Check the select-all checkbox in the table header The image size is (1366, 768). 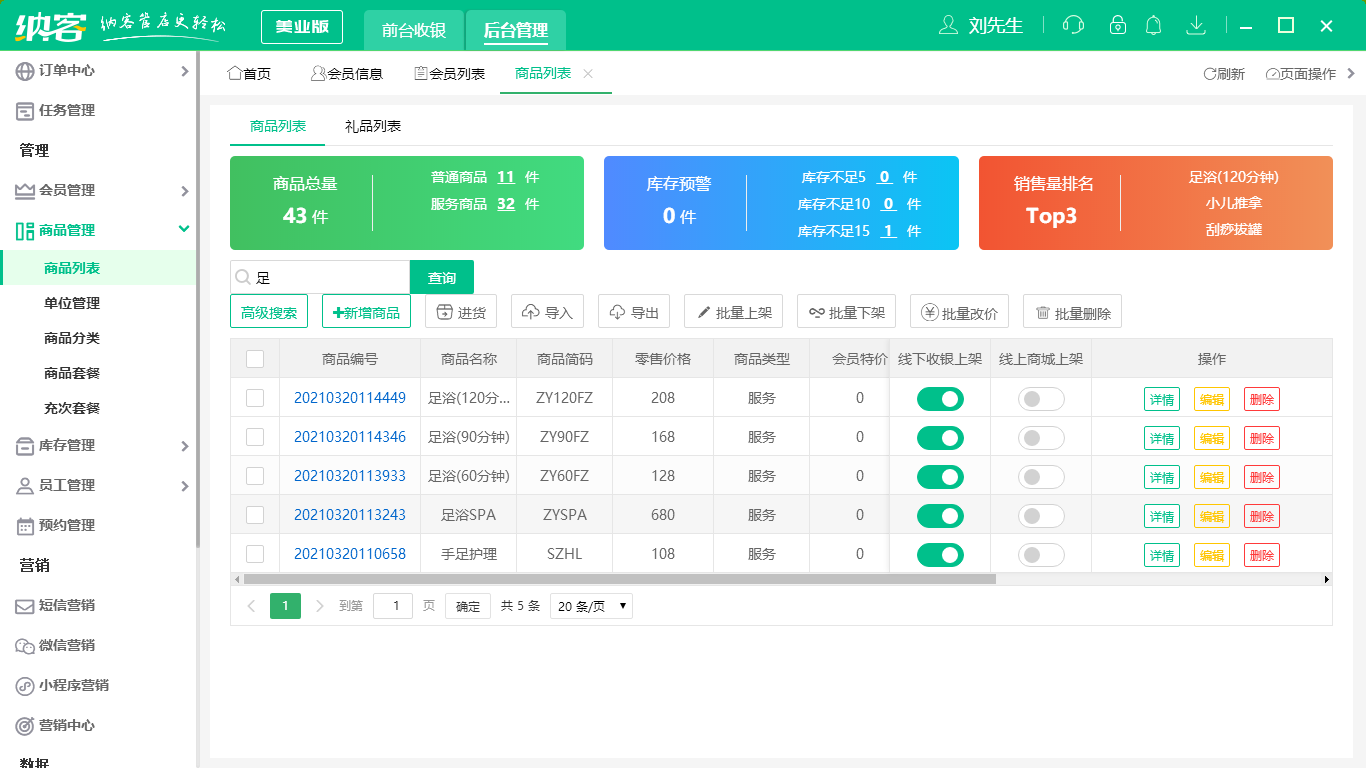(x=255, y=359)
